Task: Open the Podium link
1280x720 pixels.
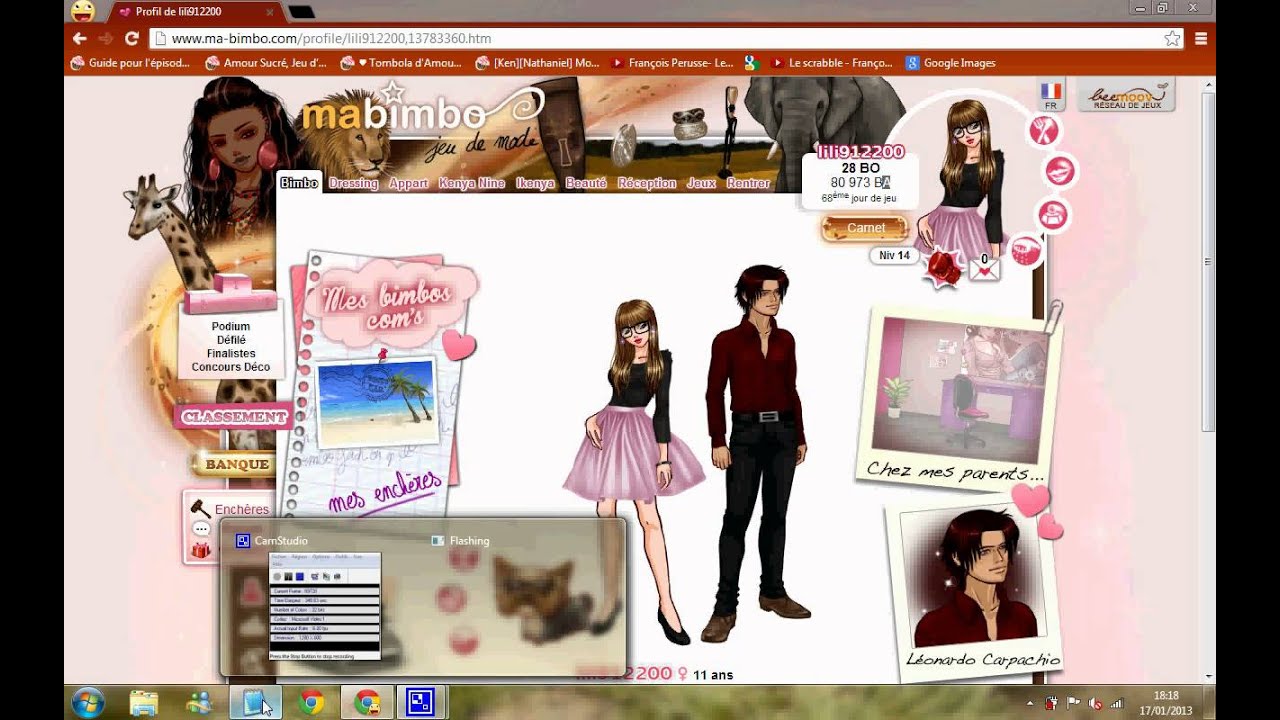Action: point(231,327)
